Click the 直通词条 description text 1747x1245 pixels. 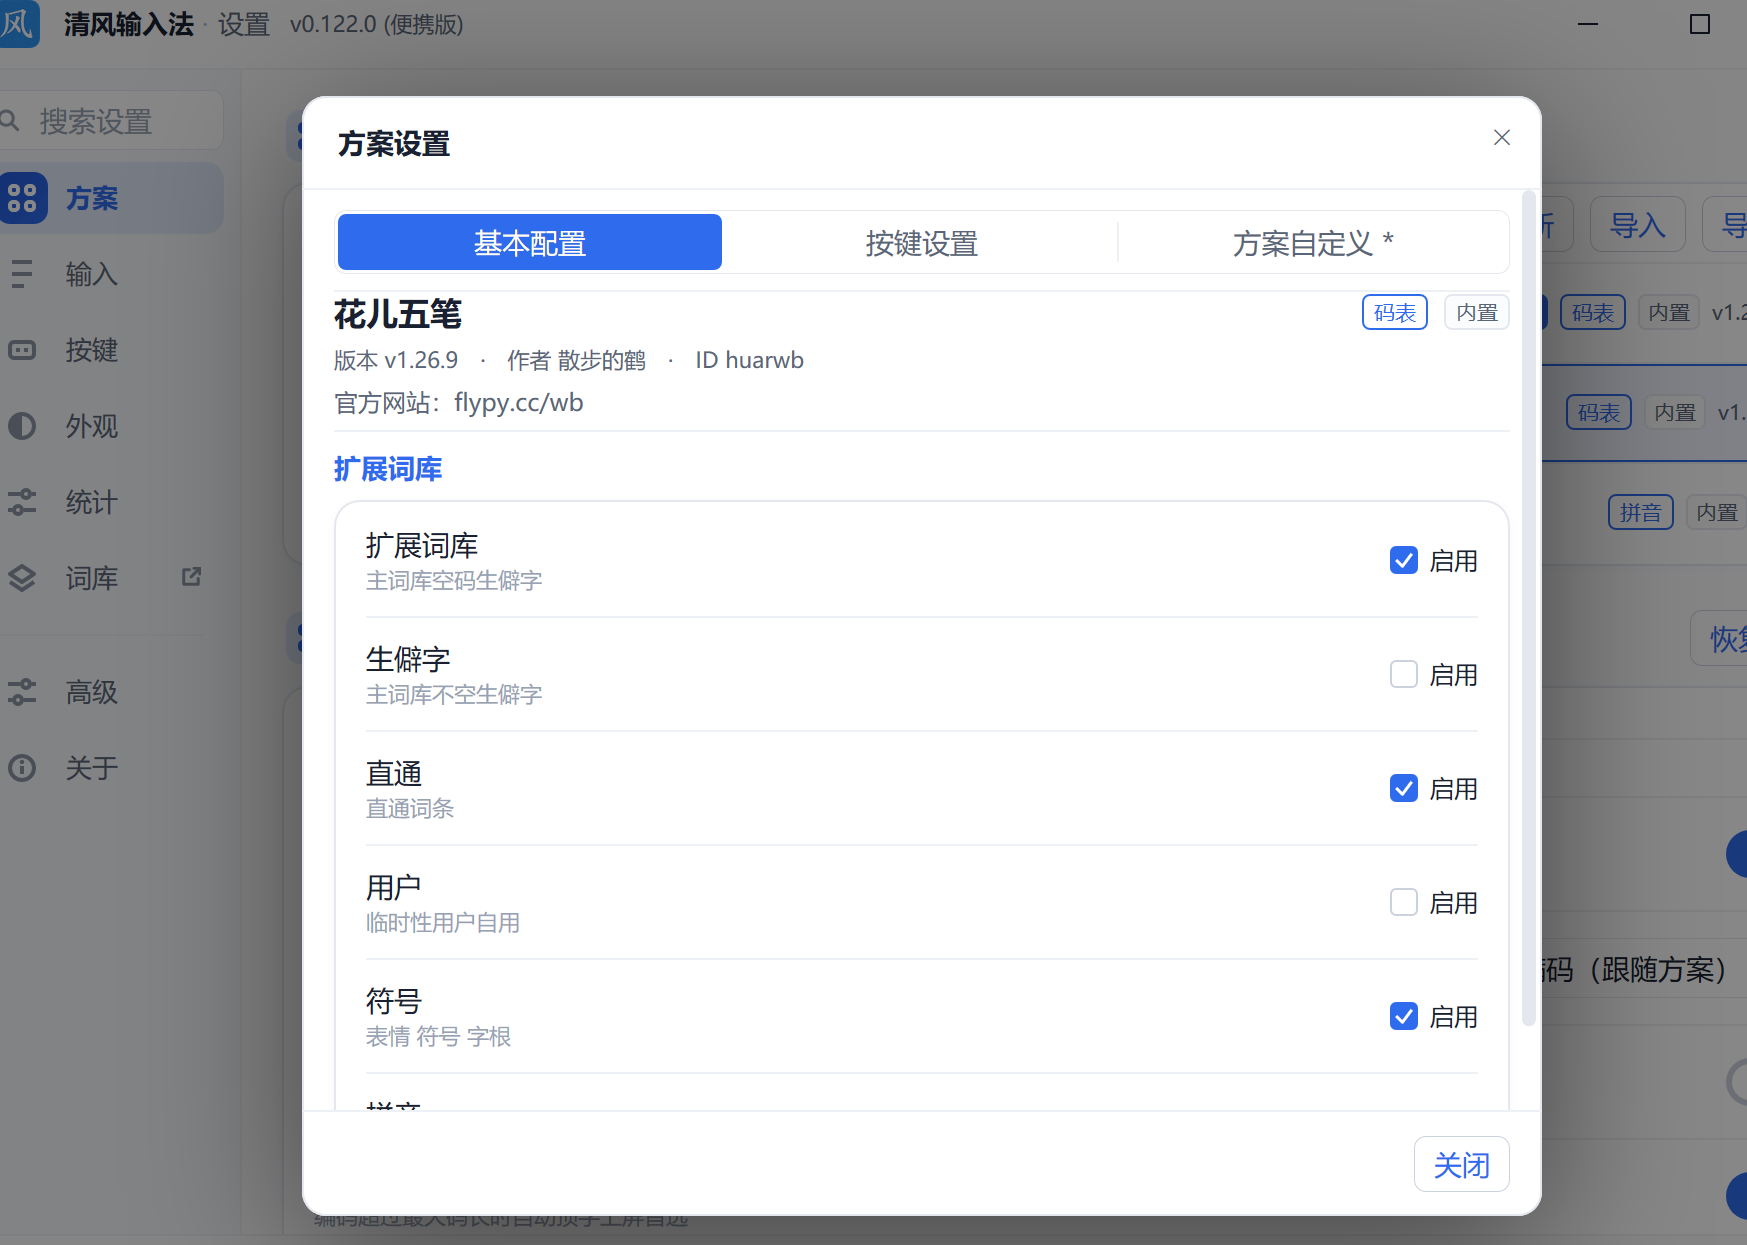click(x=410, y=809)
